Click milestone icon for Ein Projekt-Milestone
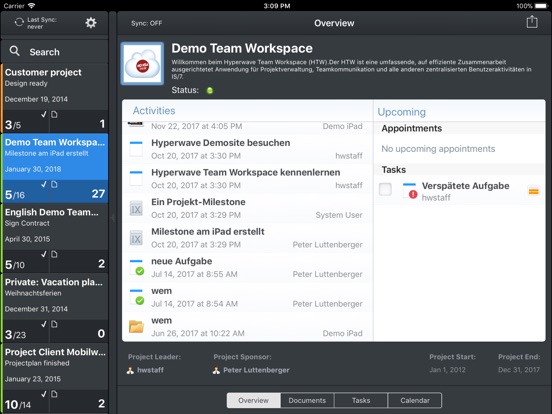This screenshot has width=552, height=414. (136, 208)
